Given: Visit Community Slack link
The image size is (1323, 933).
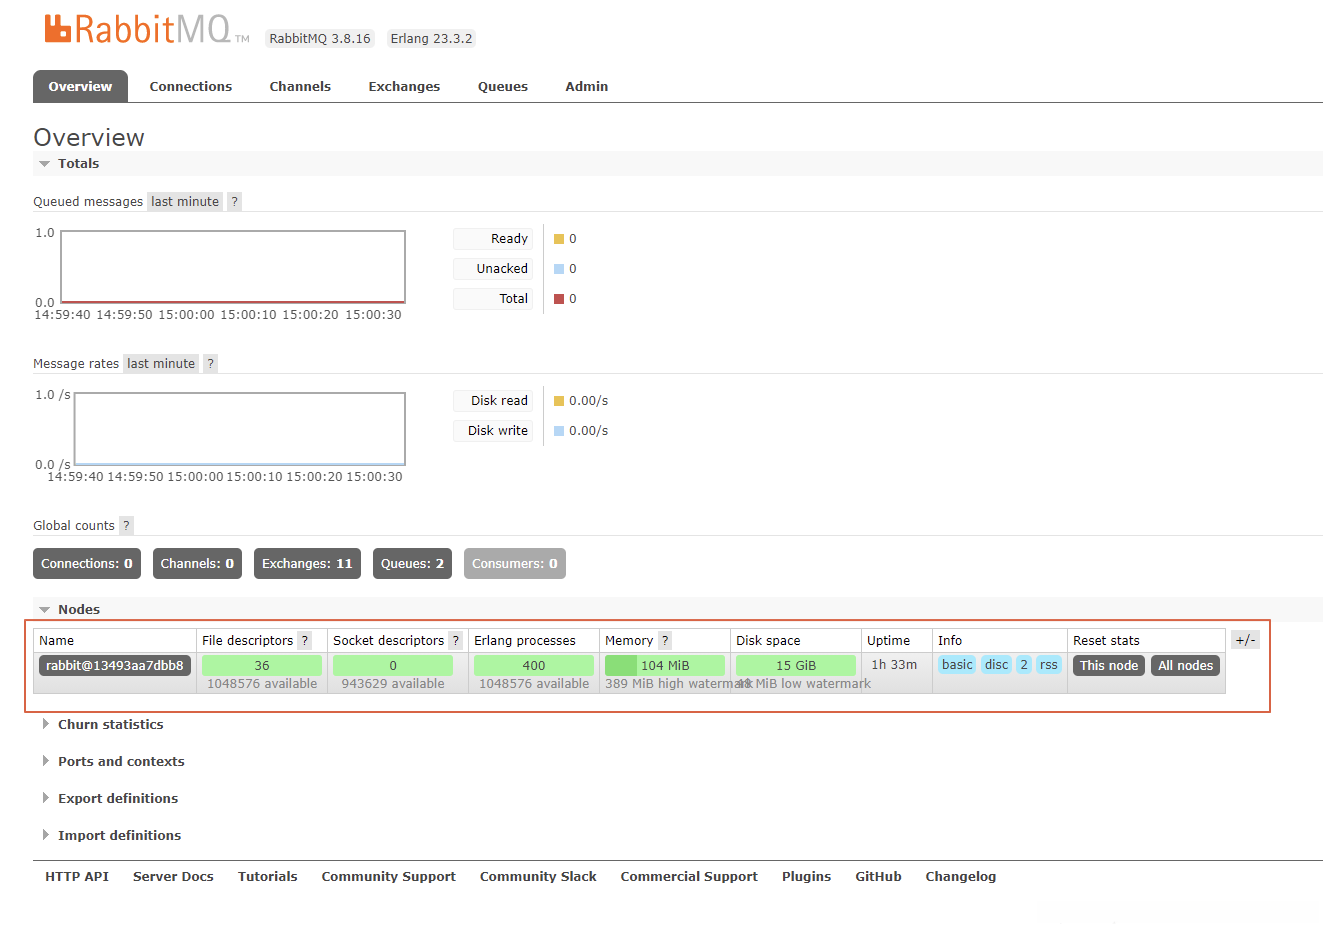Looking at the screenshot, I should (538, 877).
